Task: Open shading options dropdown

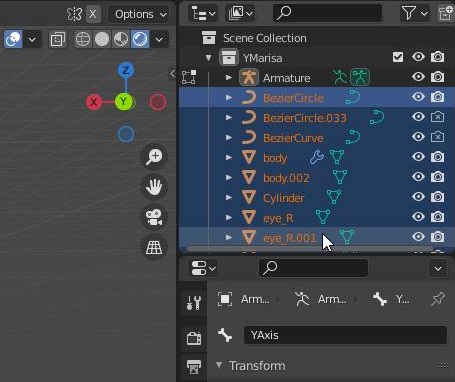Action: [159, 40]
